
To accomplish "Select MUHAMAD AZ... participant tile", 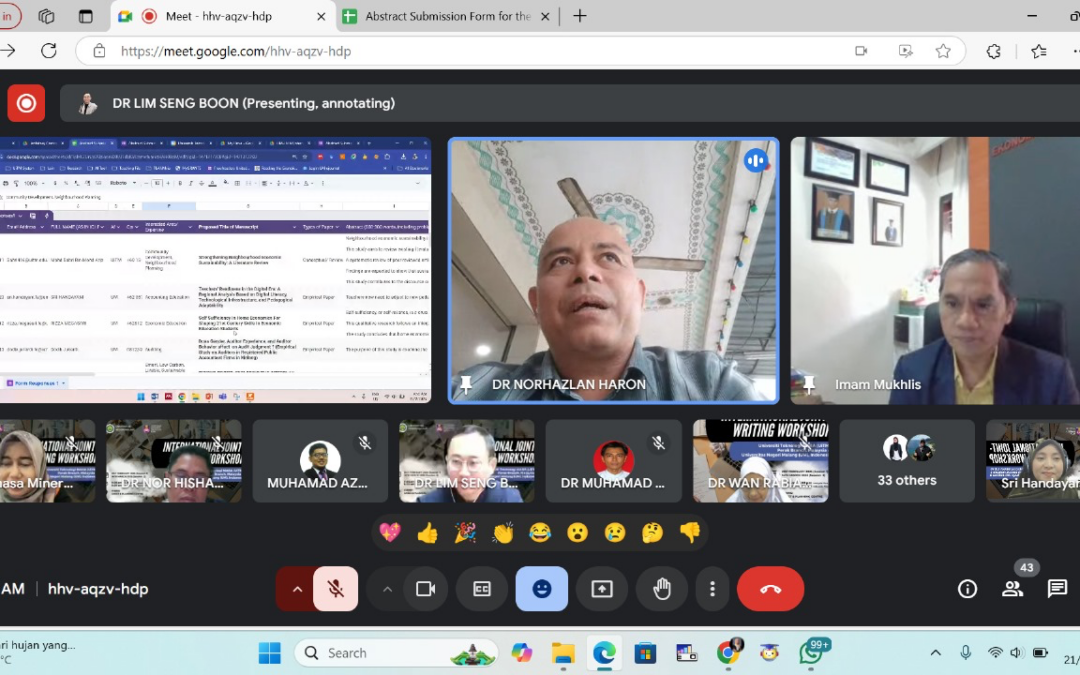I will coord(320,461).
